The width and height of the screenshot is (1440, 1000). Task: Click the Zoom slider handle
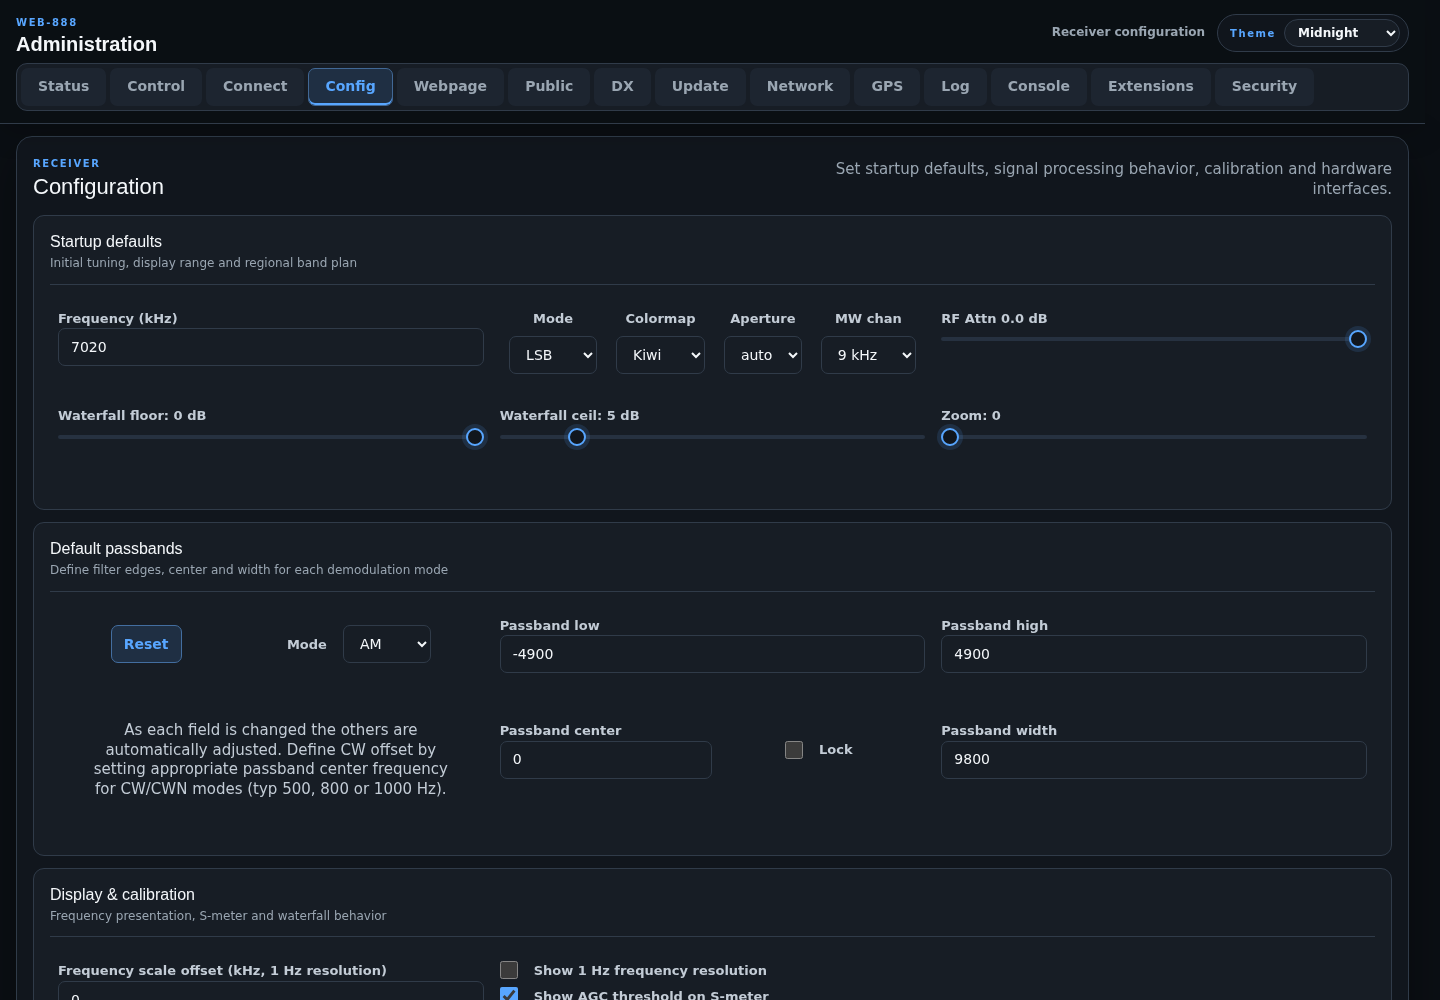pos(950,437)
